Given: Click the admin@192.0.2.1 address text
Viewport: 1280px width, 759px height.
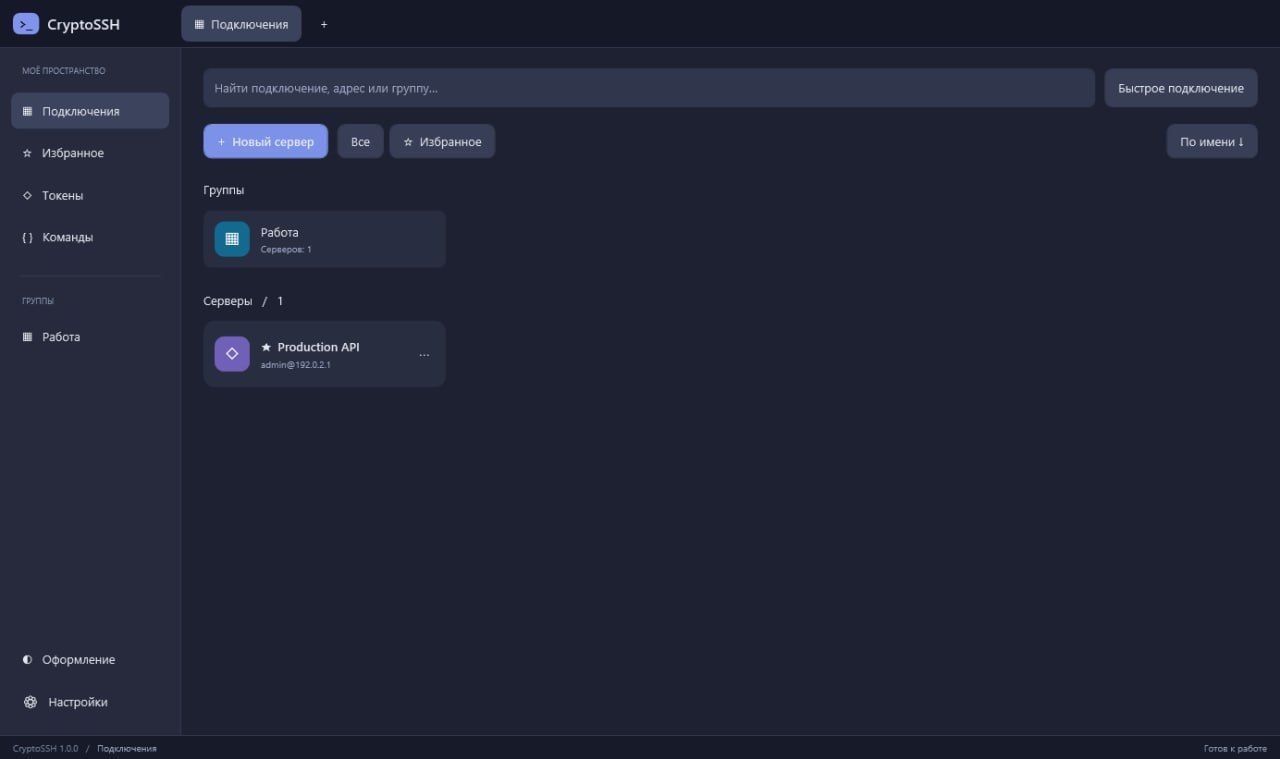Looking at the screenshot, I should click(296, 365).
